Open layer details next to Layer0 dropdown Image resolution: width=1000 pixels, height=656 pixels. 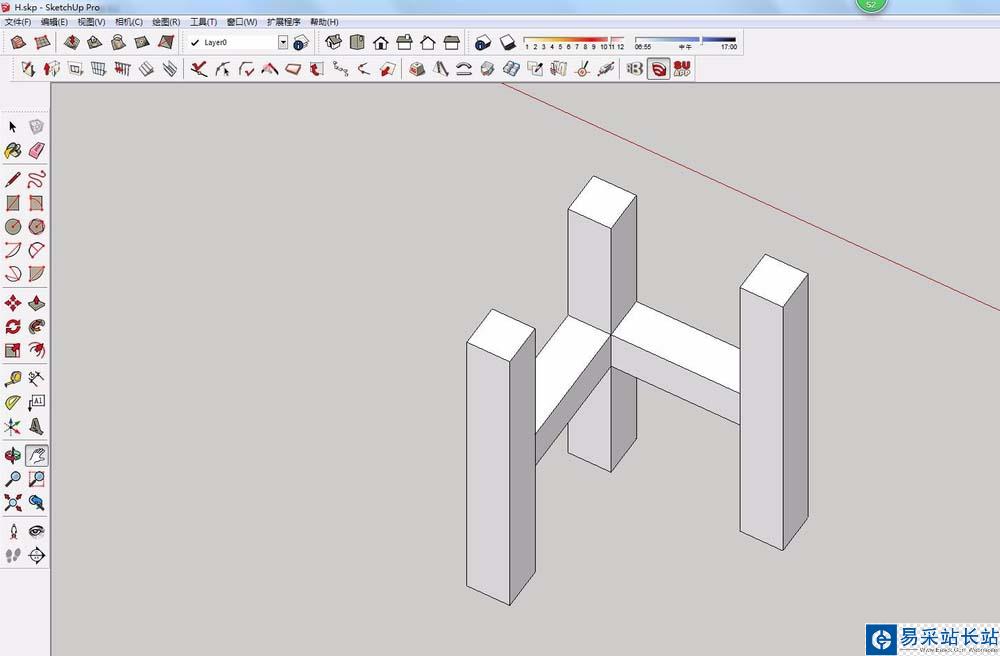[301, 43]
